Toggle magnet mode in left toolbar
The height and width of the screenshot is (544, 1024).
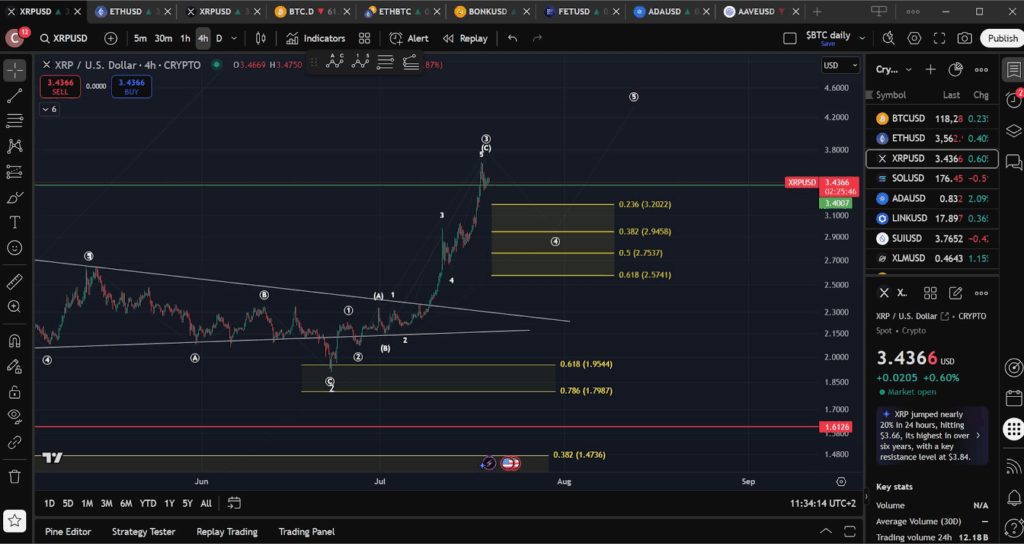point(14,341)
